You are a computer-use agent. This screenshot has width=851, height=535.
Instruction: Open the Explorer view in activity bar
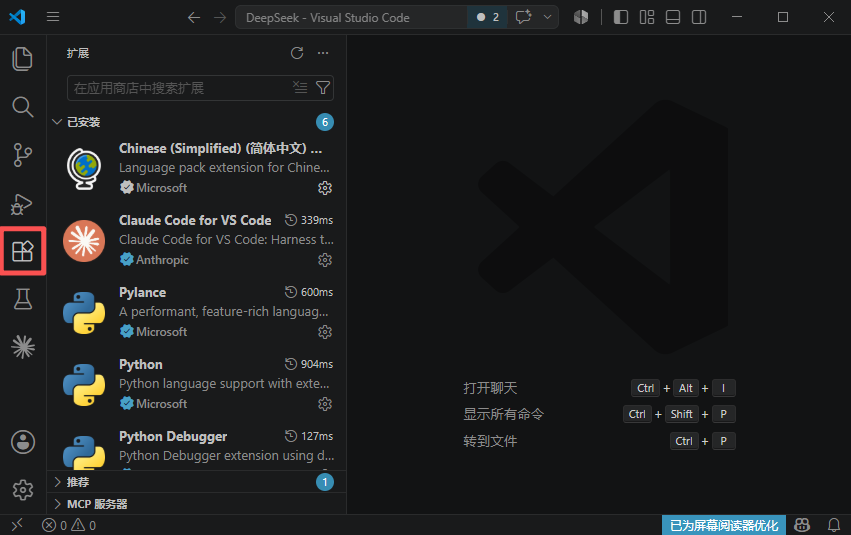[x=23, y=59]
